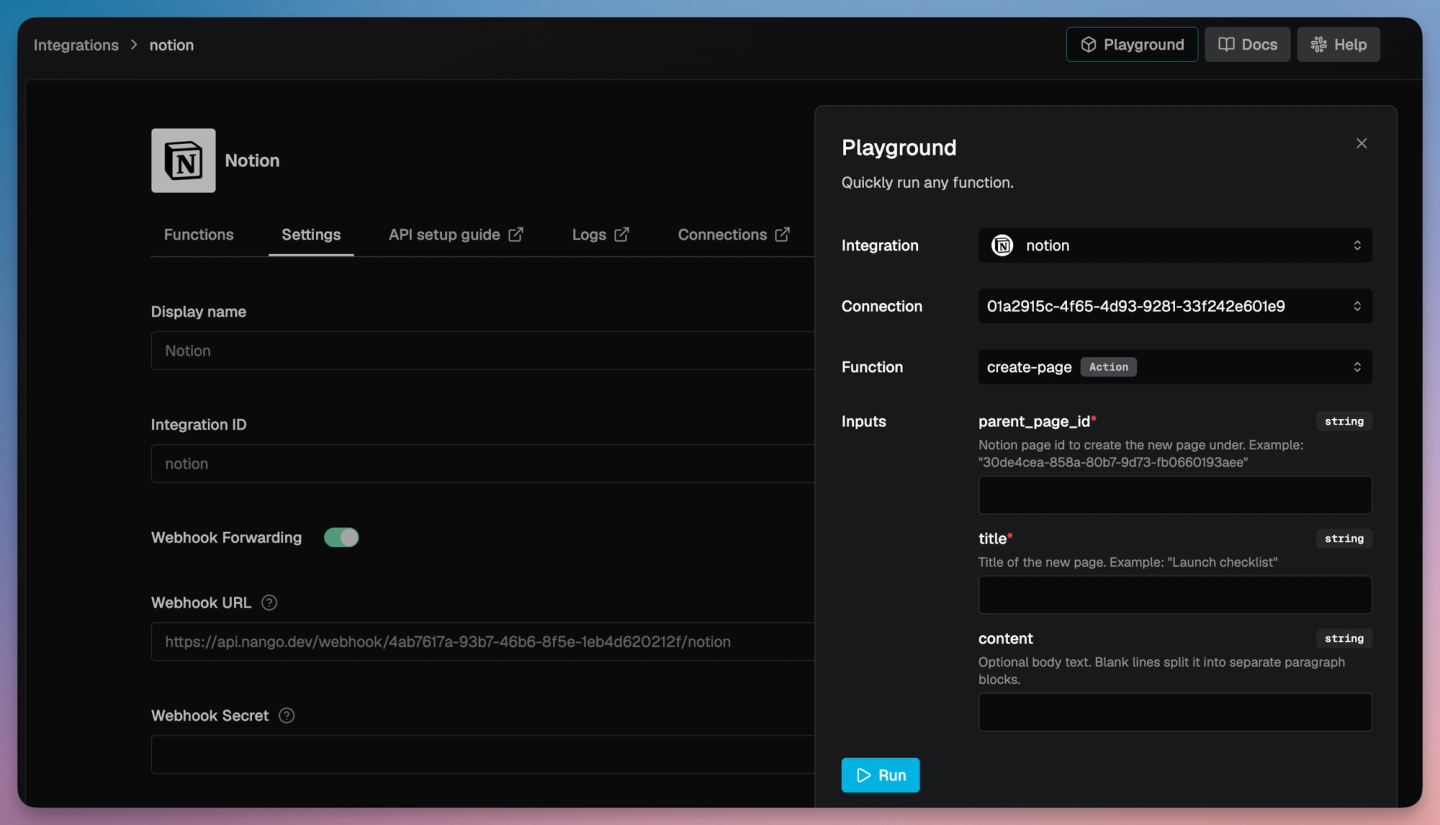
Task: Go to Integrations breadcrumb link
Action: pyautogui.click(x=76, y=45)
